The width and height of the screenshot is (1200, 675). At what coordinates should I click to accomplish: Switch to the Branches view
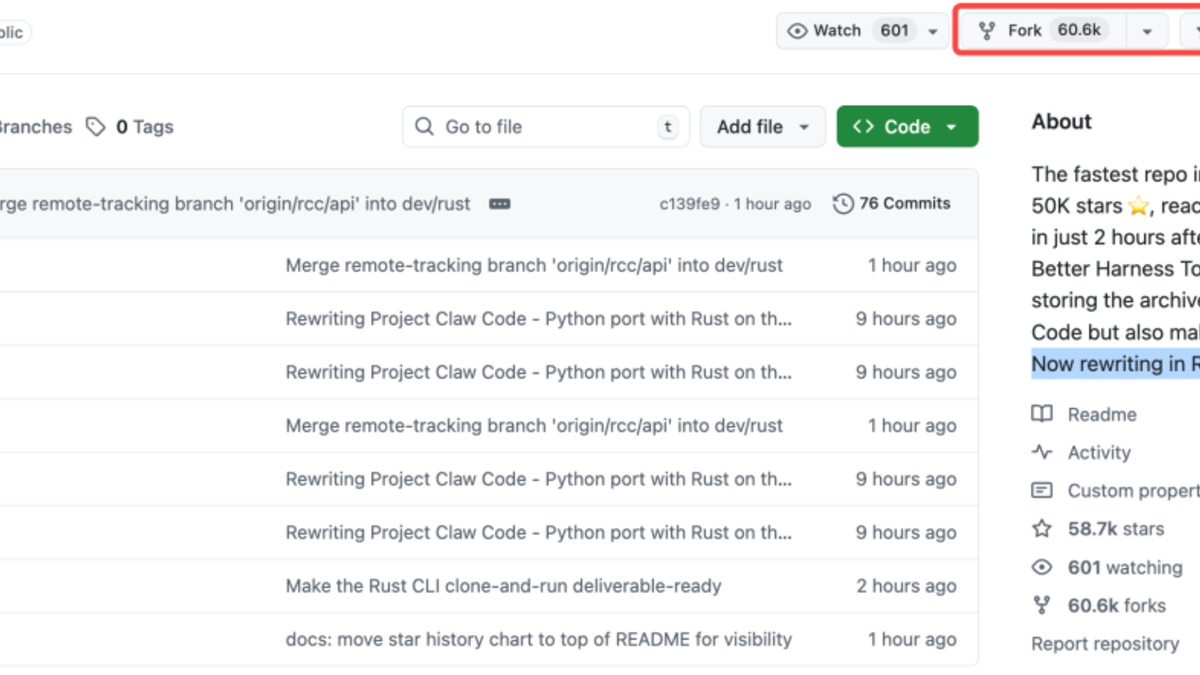click(x=36, y=127)
